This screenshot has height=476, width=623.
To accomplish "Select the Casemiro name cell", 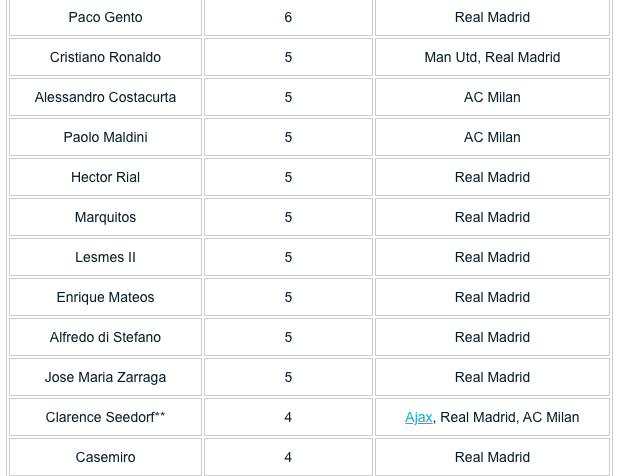I will point(105,457).
